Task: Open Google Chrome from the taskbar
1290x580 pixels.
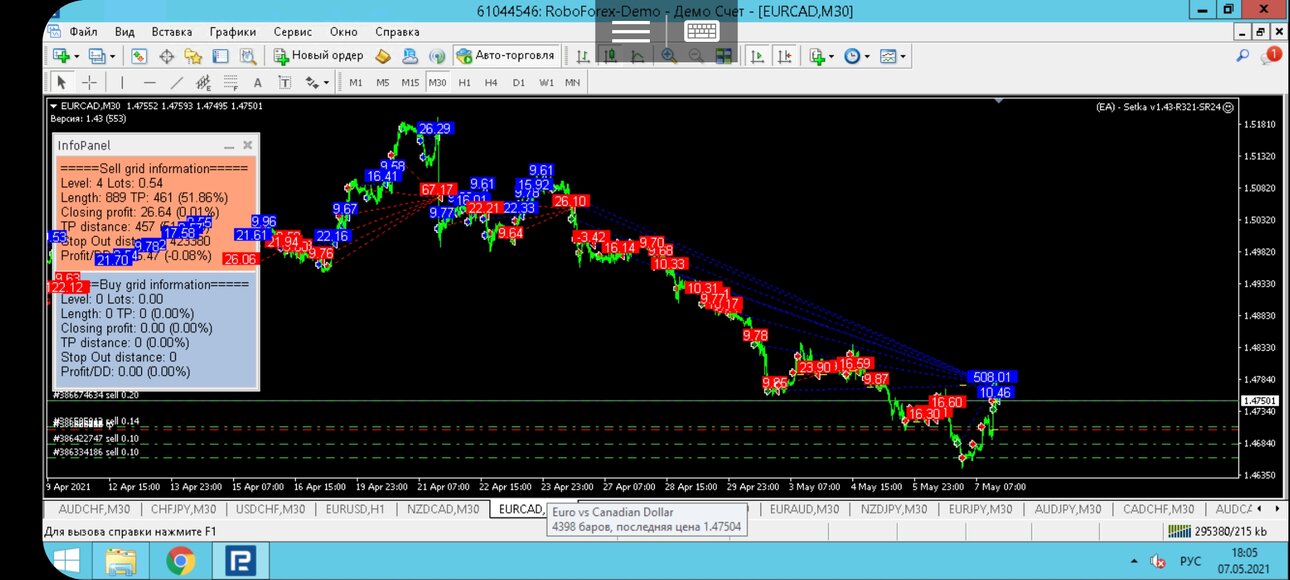Action: coord(181,562)
